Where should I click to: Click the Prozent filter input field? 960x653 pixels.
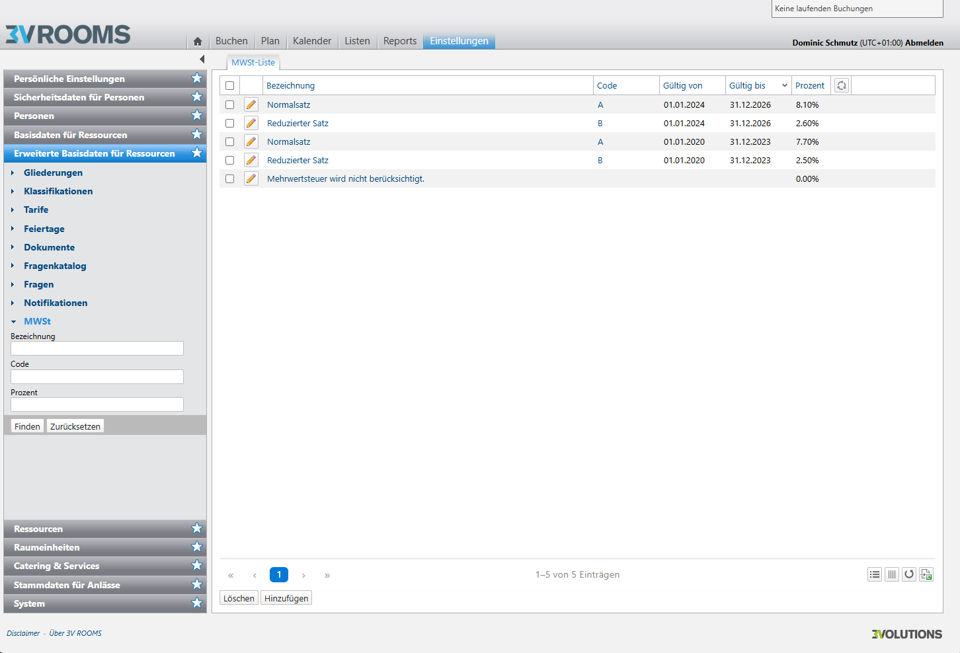coord(97,405)
